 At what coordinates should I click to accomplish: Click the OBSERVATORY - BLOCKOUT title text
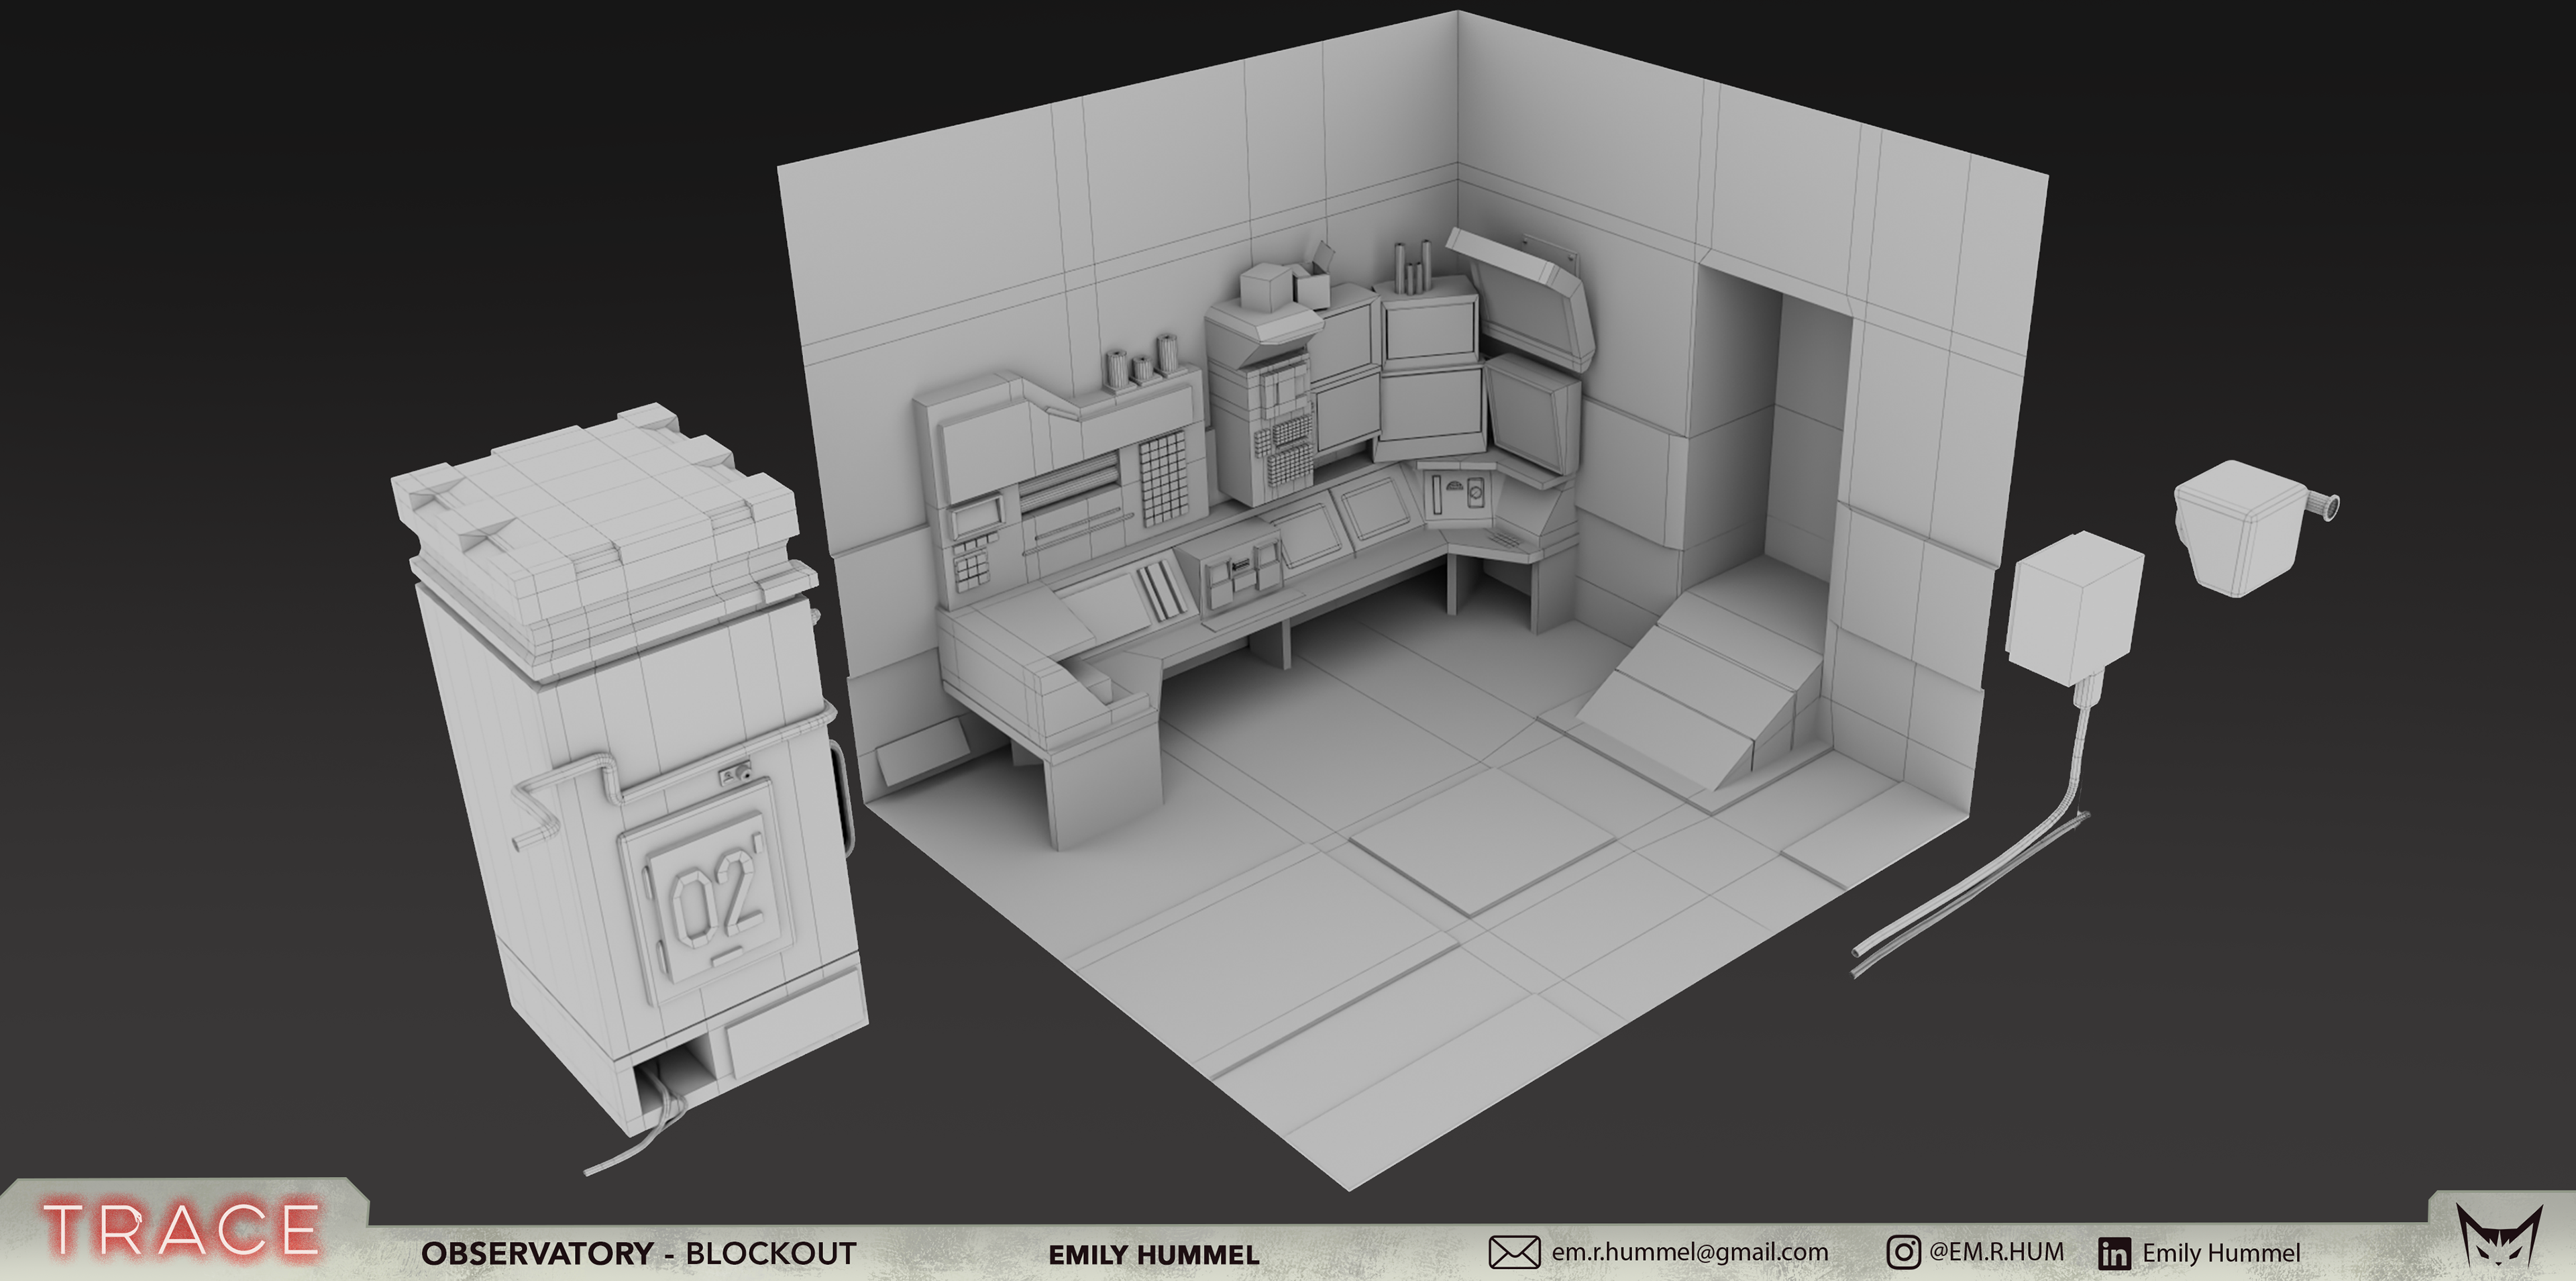638,1254
